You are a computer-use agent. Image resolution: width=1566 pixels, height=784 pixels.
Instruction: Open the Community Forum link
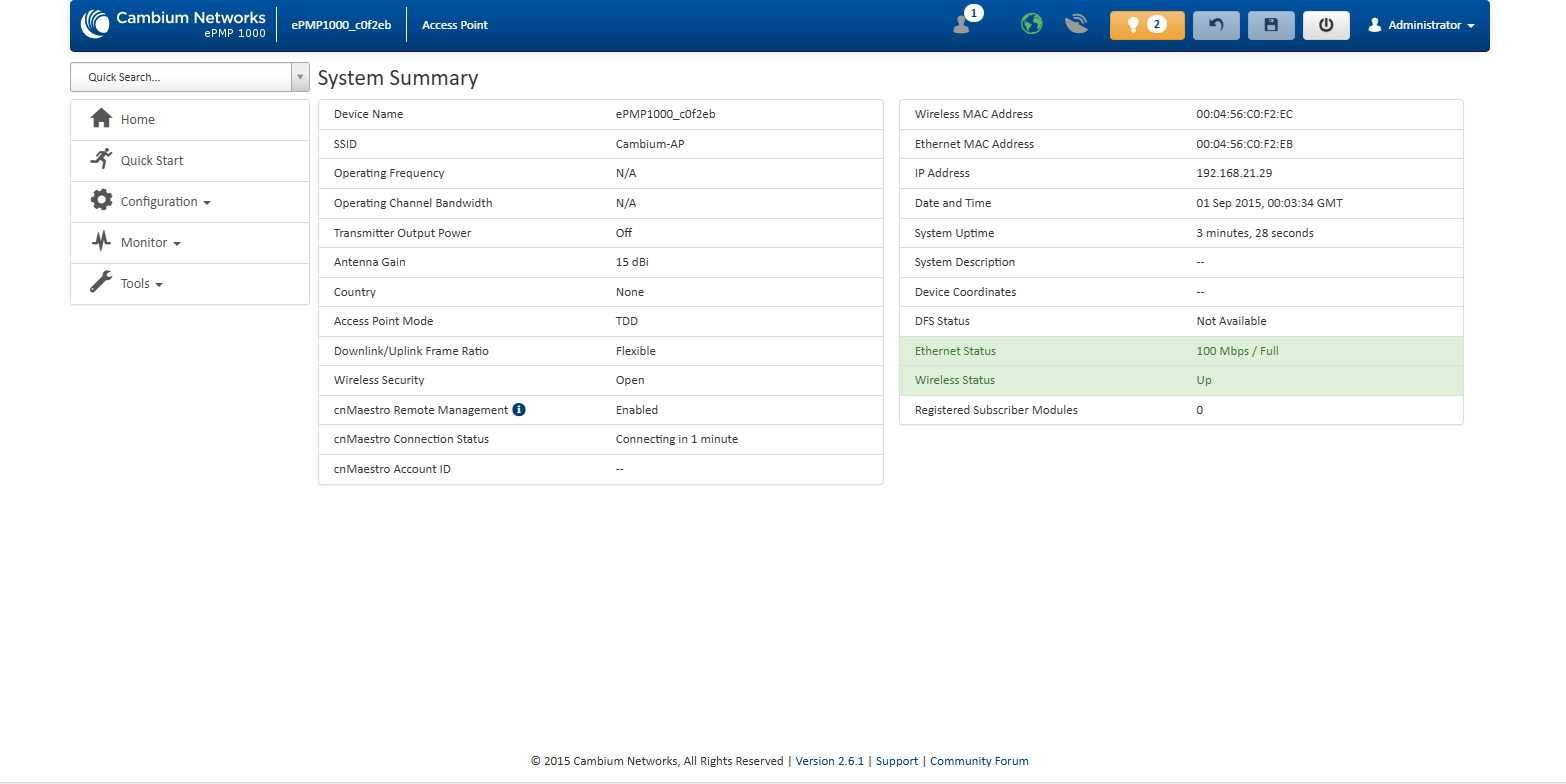pyautogui.click(x=979, y=761)
